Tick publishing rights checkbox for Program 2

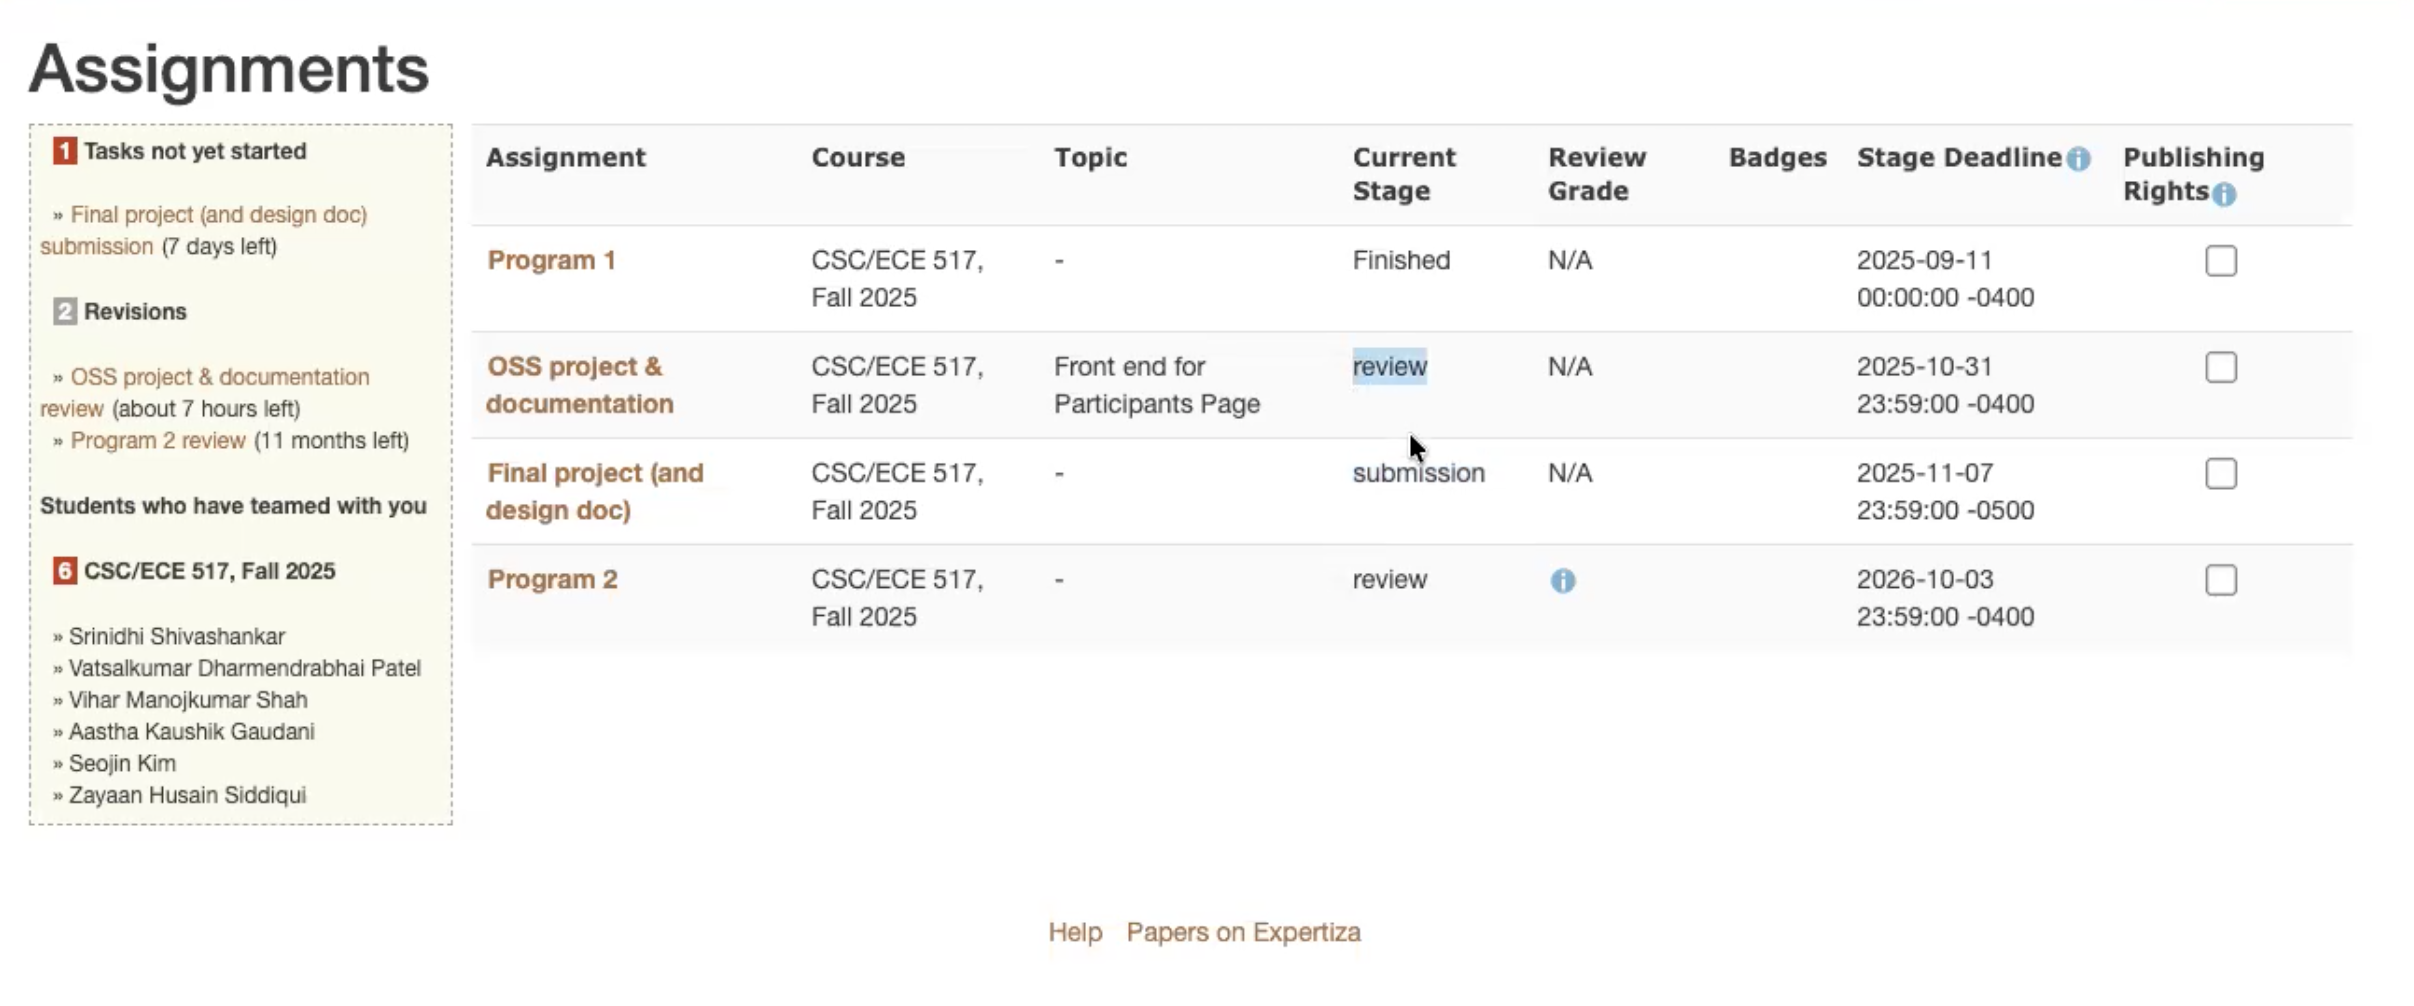pyautogui.click(x=2220, y=581)
